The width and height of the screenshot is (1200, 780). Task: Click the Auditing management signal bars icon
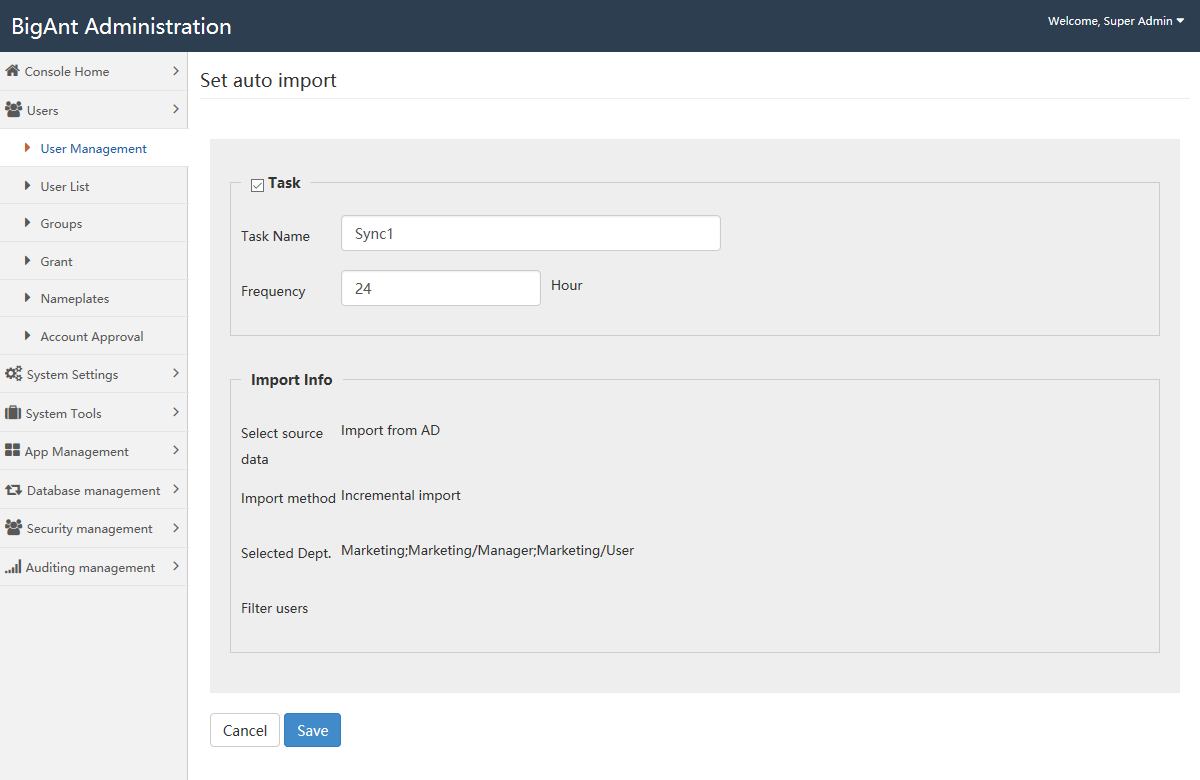click(13, 567)
